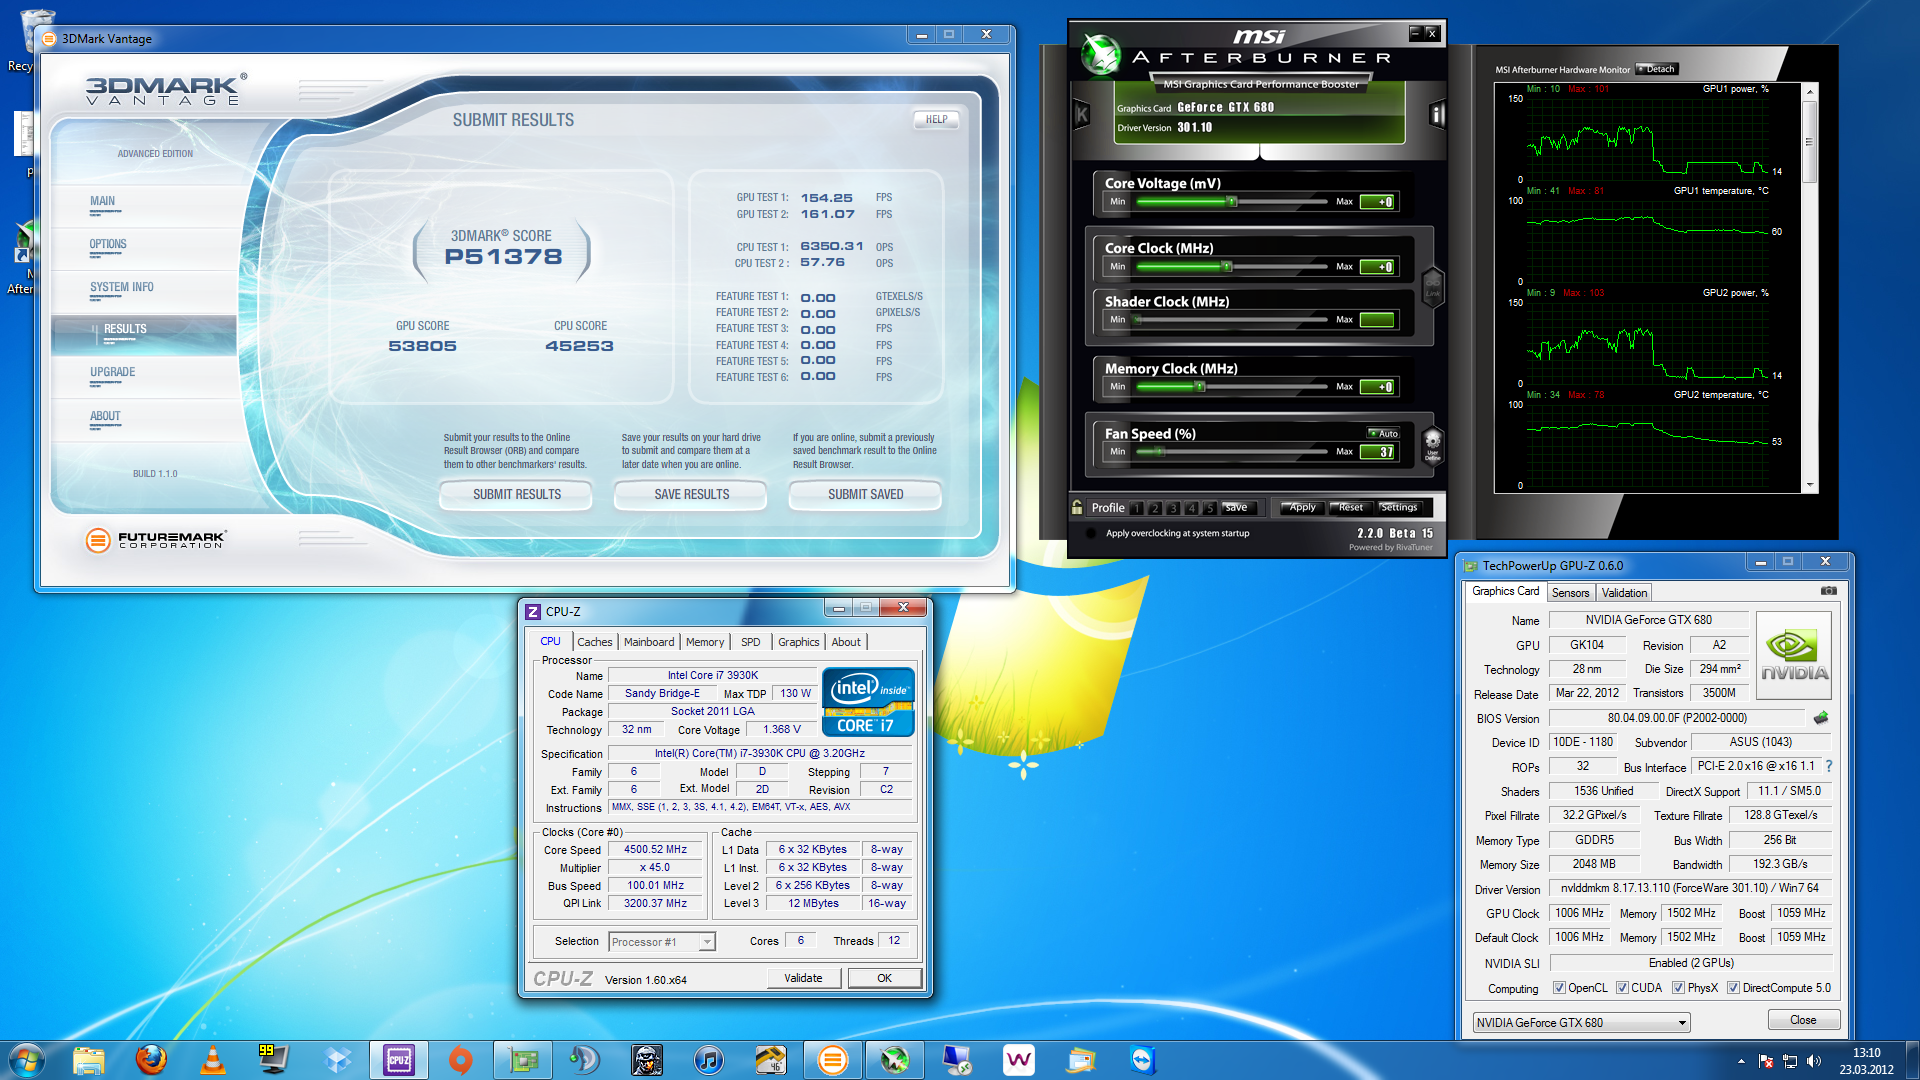Click the GPU-Z BIOS save chip icon

[x=1821, y=718]
